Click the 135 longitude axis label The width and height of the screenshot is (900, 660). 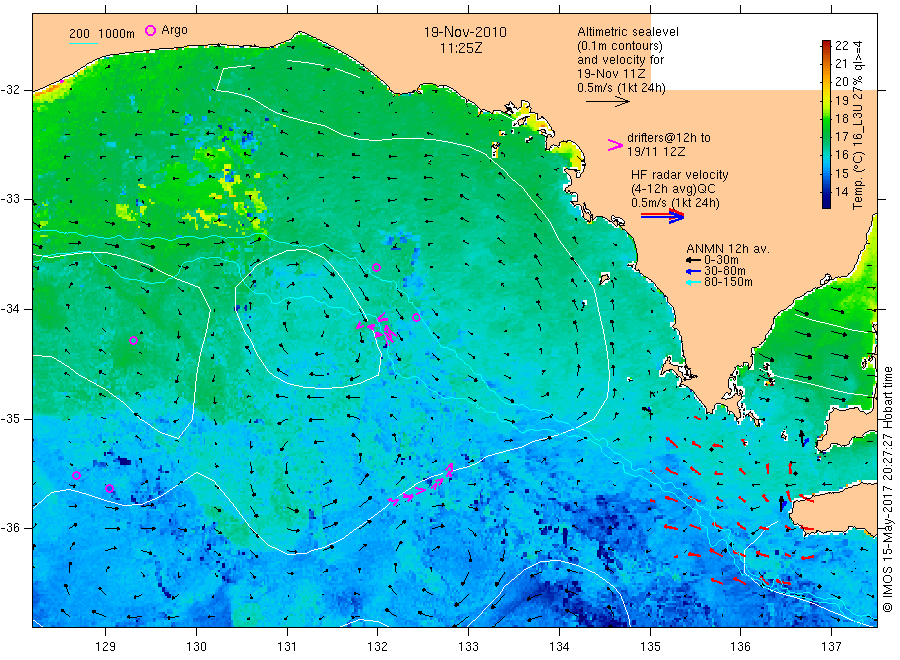click(x=650, y=647)
